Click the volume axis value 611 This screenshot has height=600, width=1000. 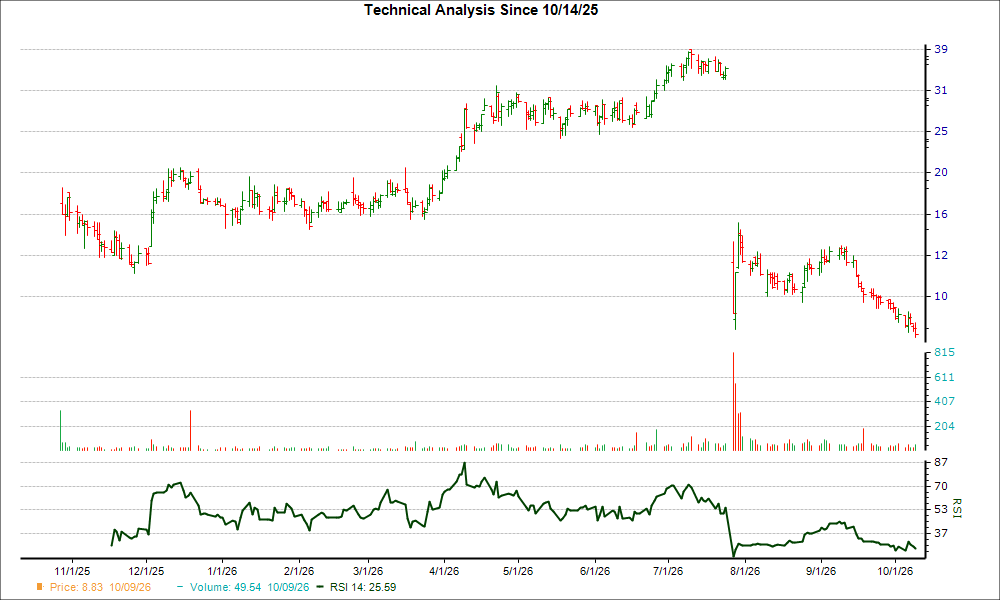click(944, 377)
